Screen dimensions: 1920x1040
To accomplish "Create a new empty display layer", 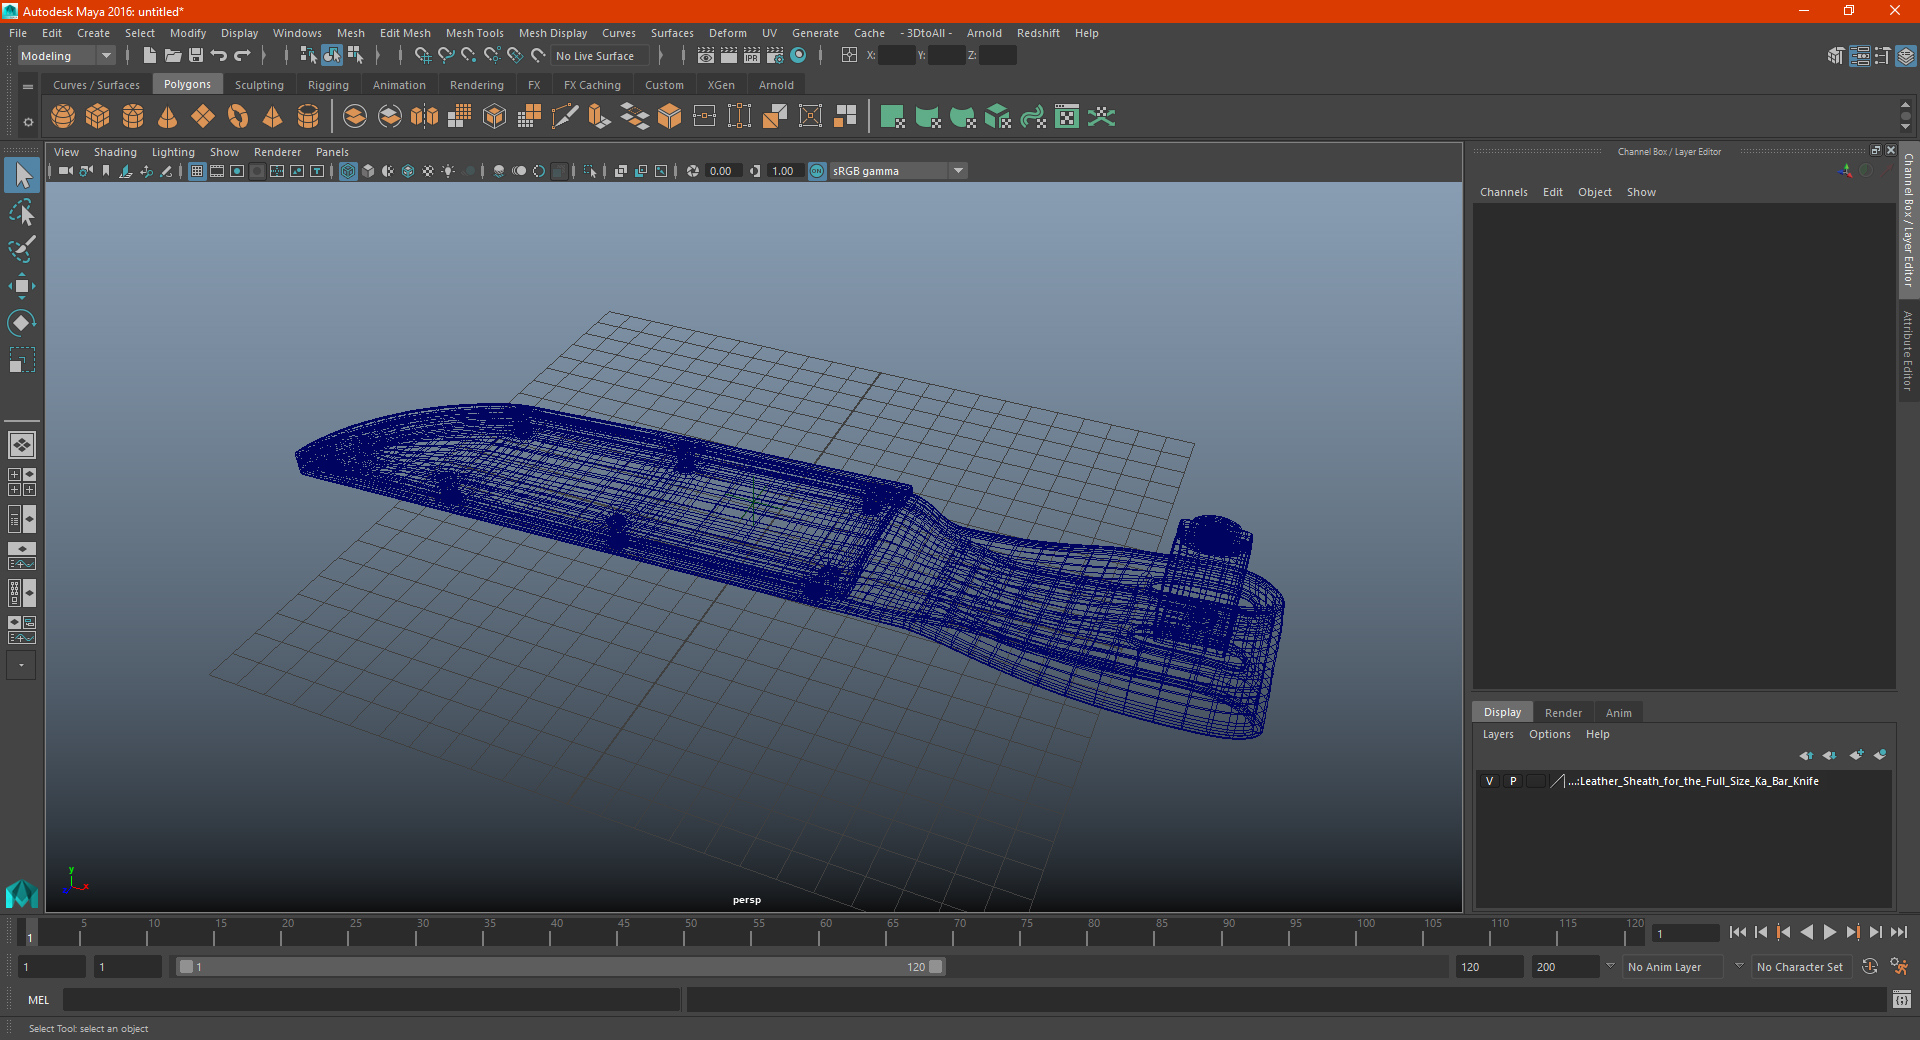I will [1856, 755].
